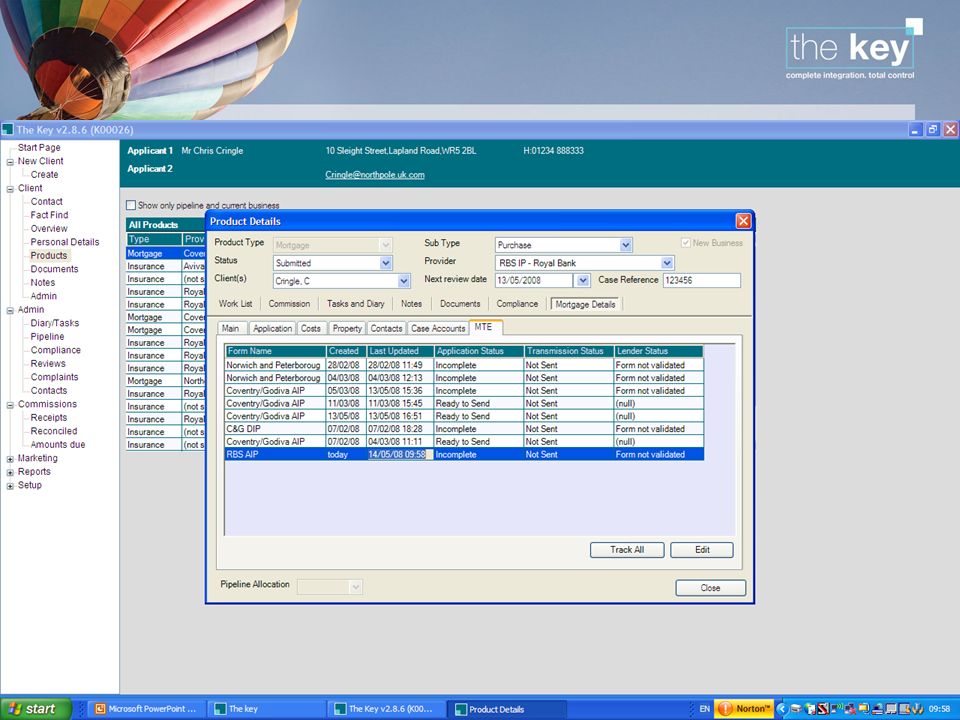The height and width of the screenshot is (720, 960).
Task: Select the Mortgage Details tab
Action: pyautogui.click(x=585, y=304)
